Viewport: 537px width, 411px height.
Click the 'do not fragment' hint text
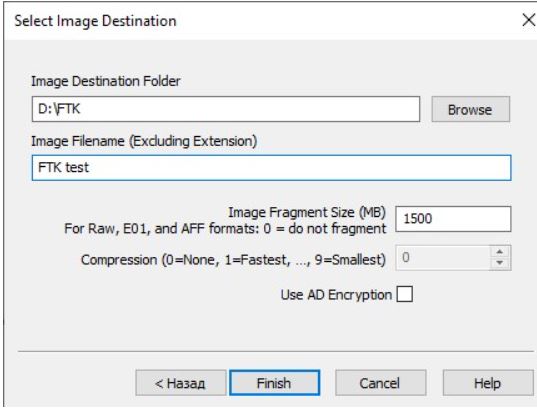click(x=337, y=228)
